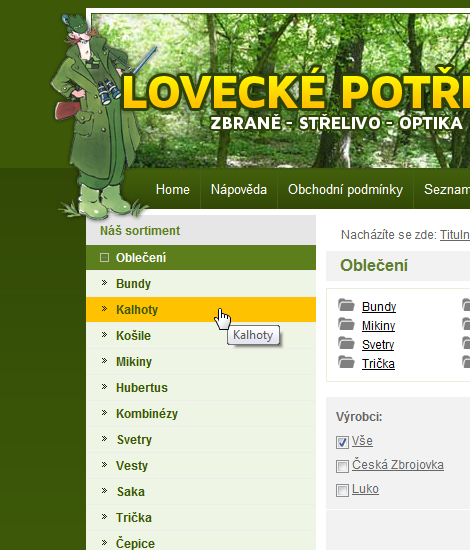
Task: Click arrow icon next to Vesty
Action: point(104,464)
